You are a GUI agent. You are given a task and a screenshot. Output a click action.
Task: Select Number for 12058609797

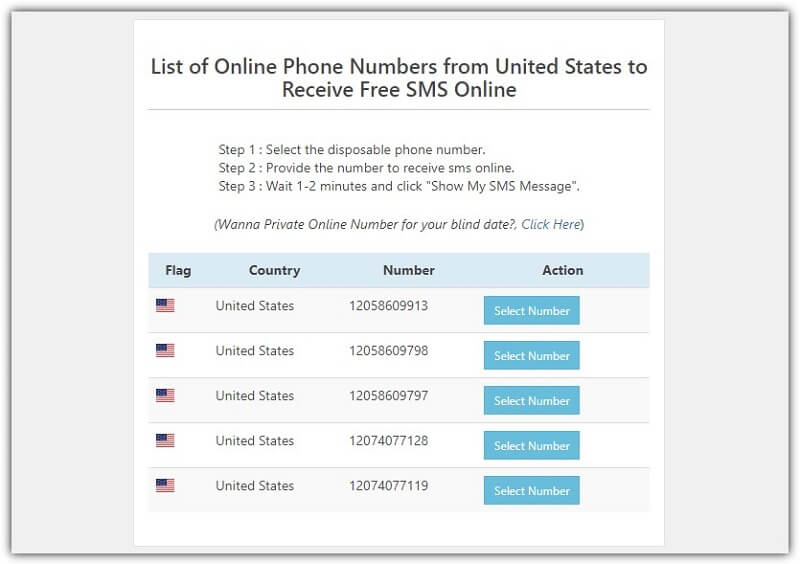(532, 400)
